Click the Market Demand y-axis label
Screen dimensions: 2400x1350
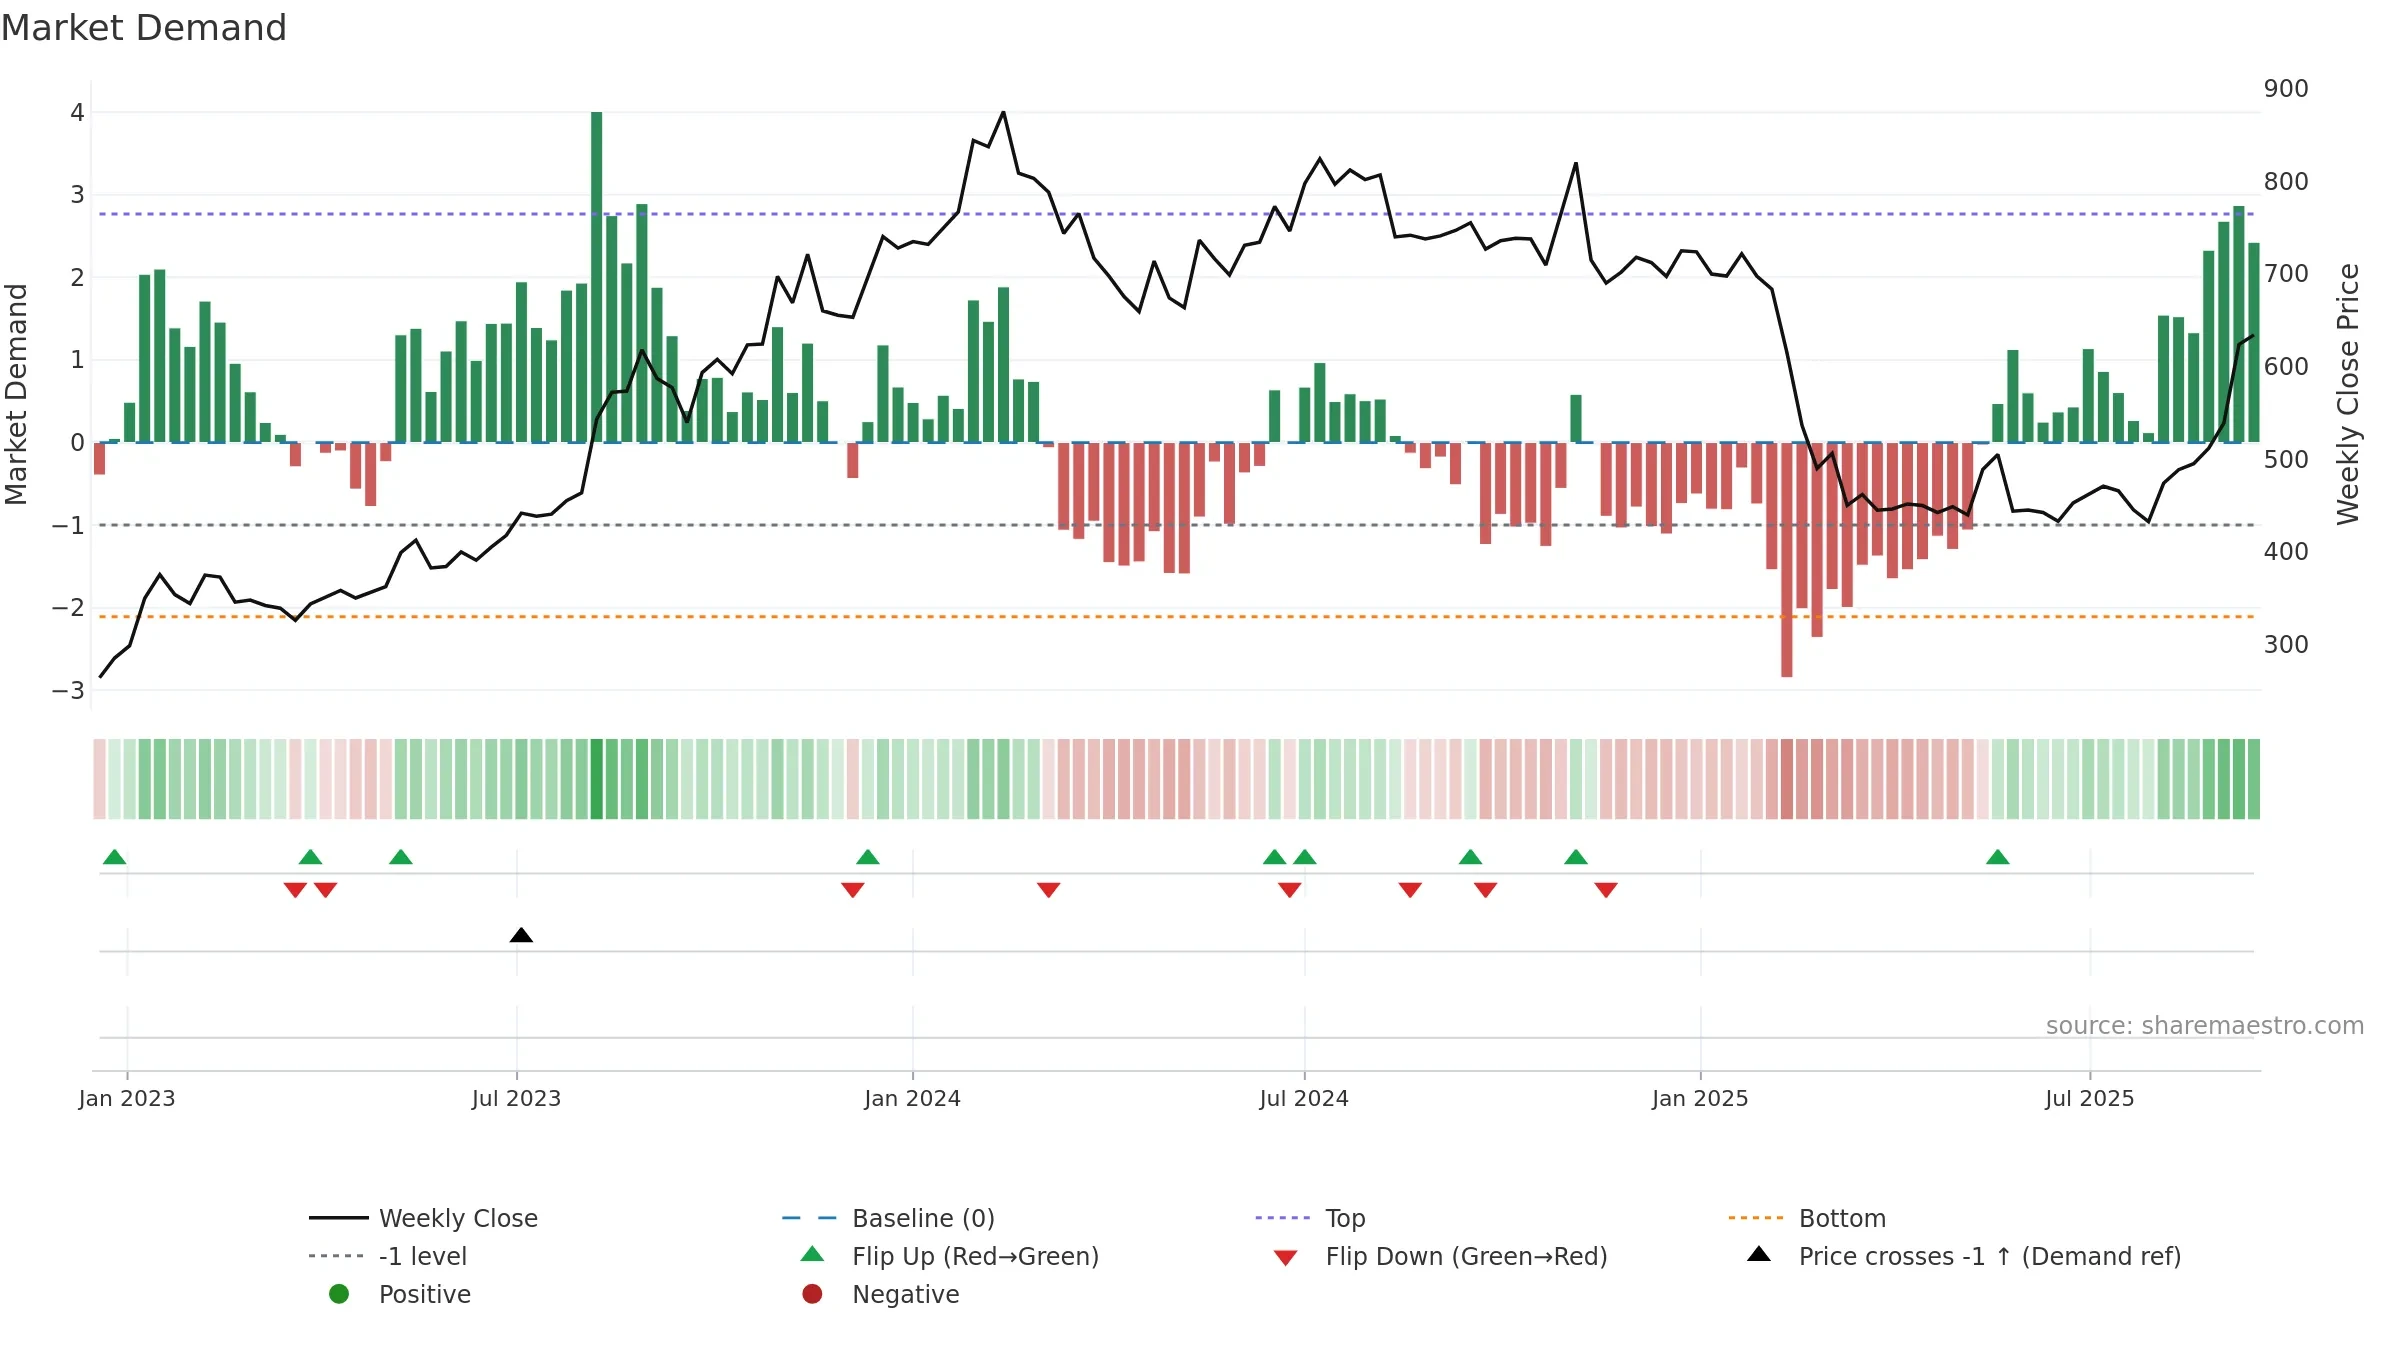[x=16, y=394]
